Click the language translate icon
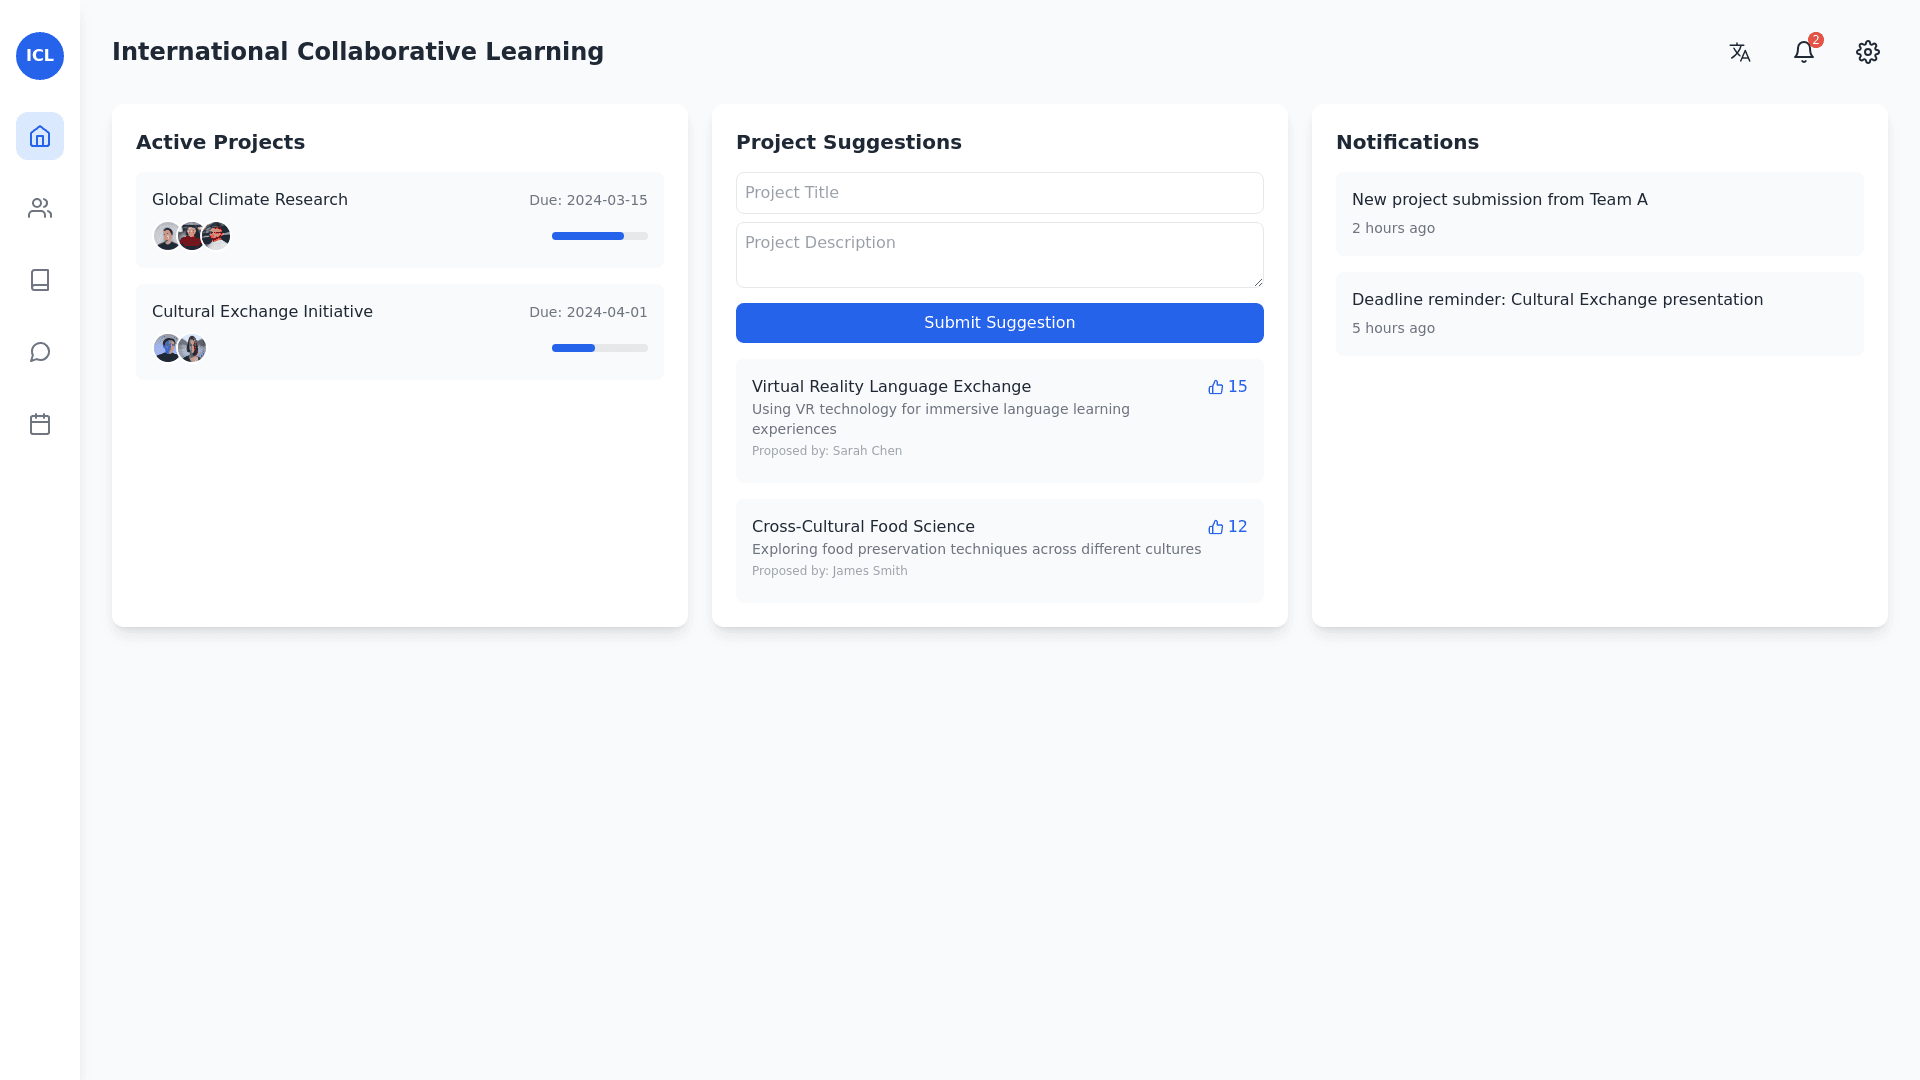 tap(1740, 52)
